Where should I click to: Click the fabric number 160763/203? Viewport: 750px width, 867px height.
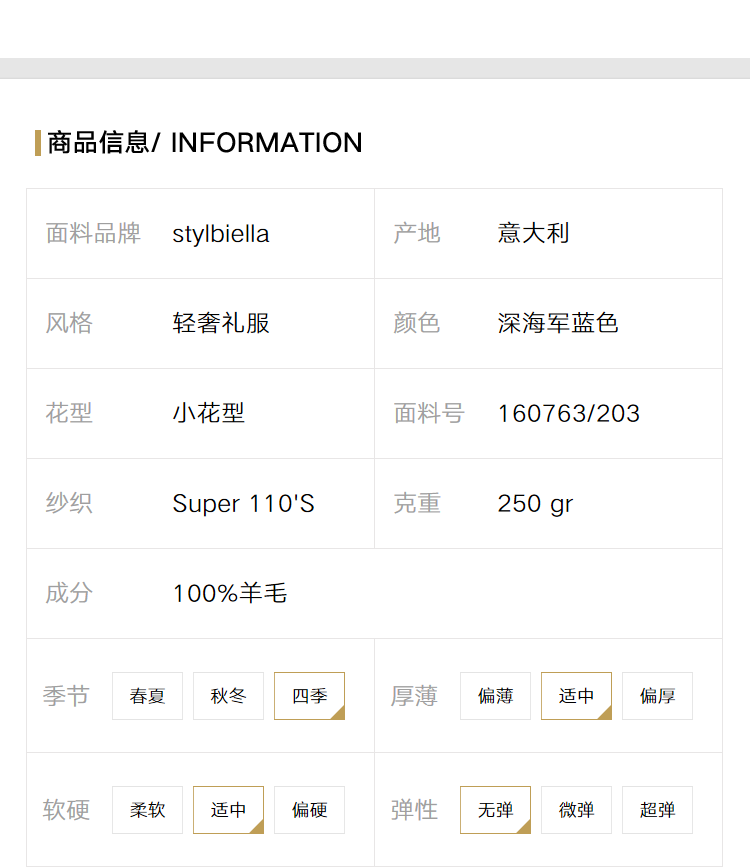(x=569, y=414)
